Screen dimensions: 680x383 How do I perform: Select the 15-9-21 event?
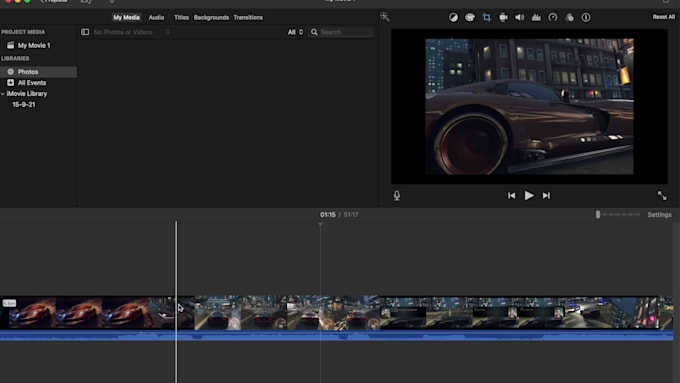pos(24,105)
